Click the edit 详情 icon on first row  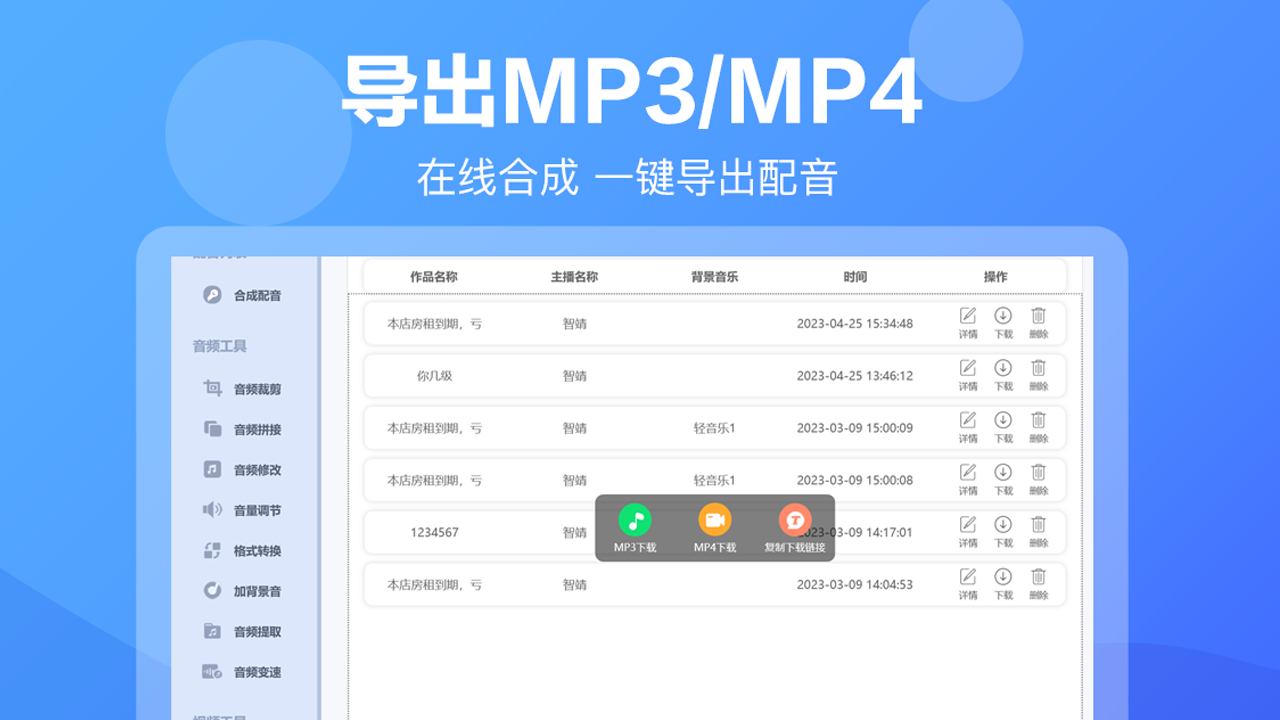967,317
